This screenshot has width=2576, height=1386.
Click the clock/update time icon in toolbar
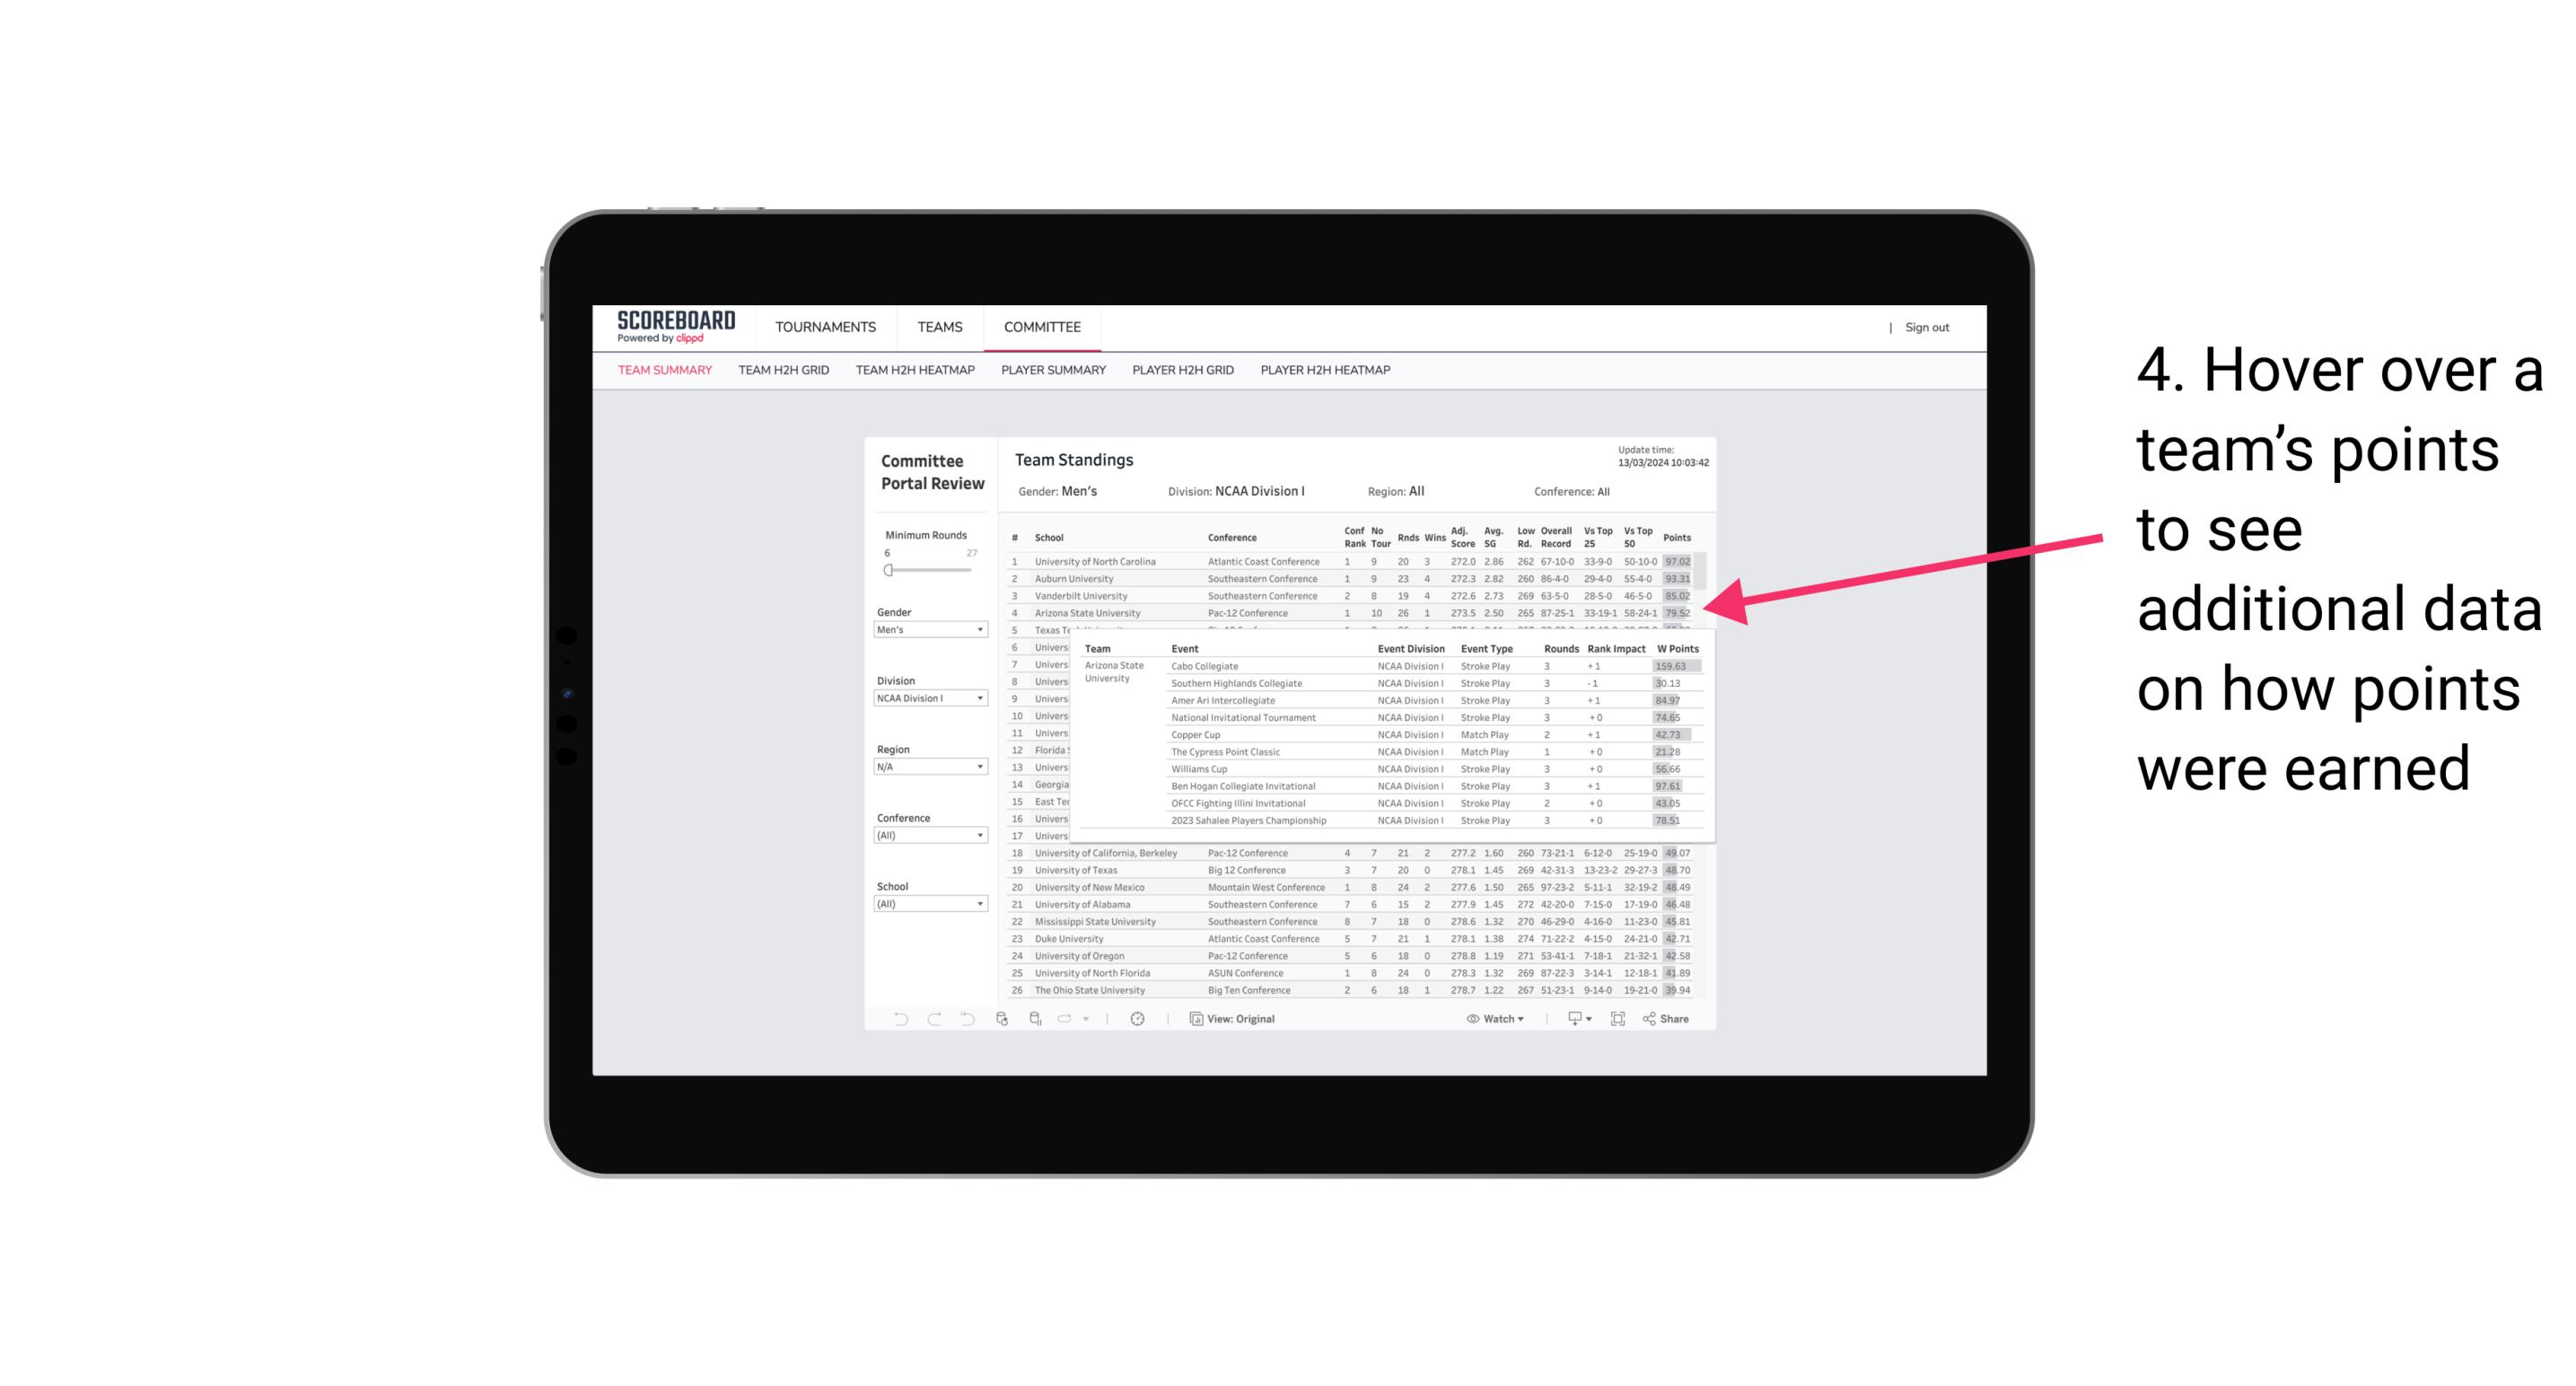1140,1019
